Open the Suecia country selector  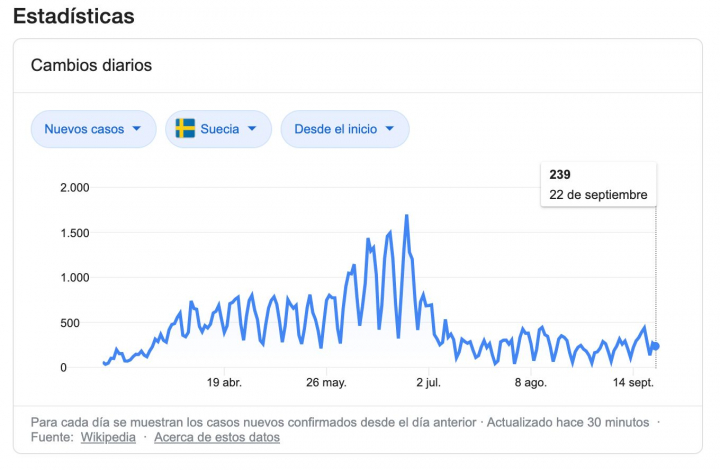coord(218,129)
